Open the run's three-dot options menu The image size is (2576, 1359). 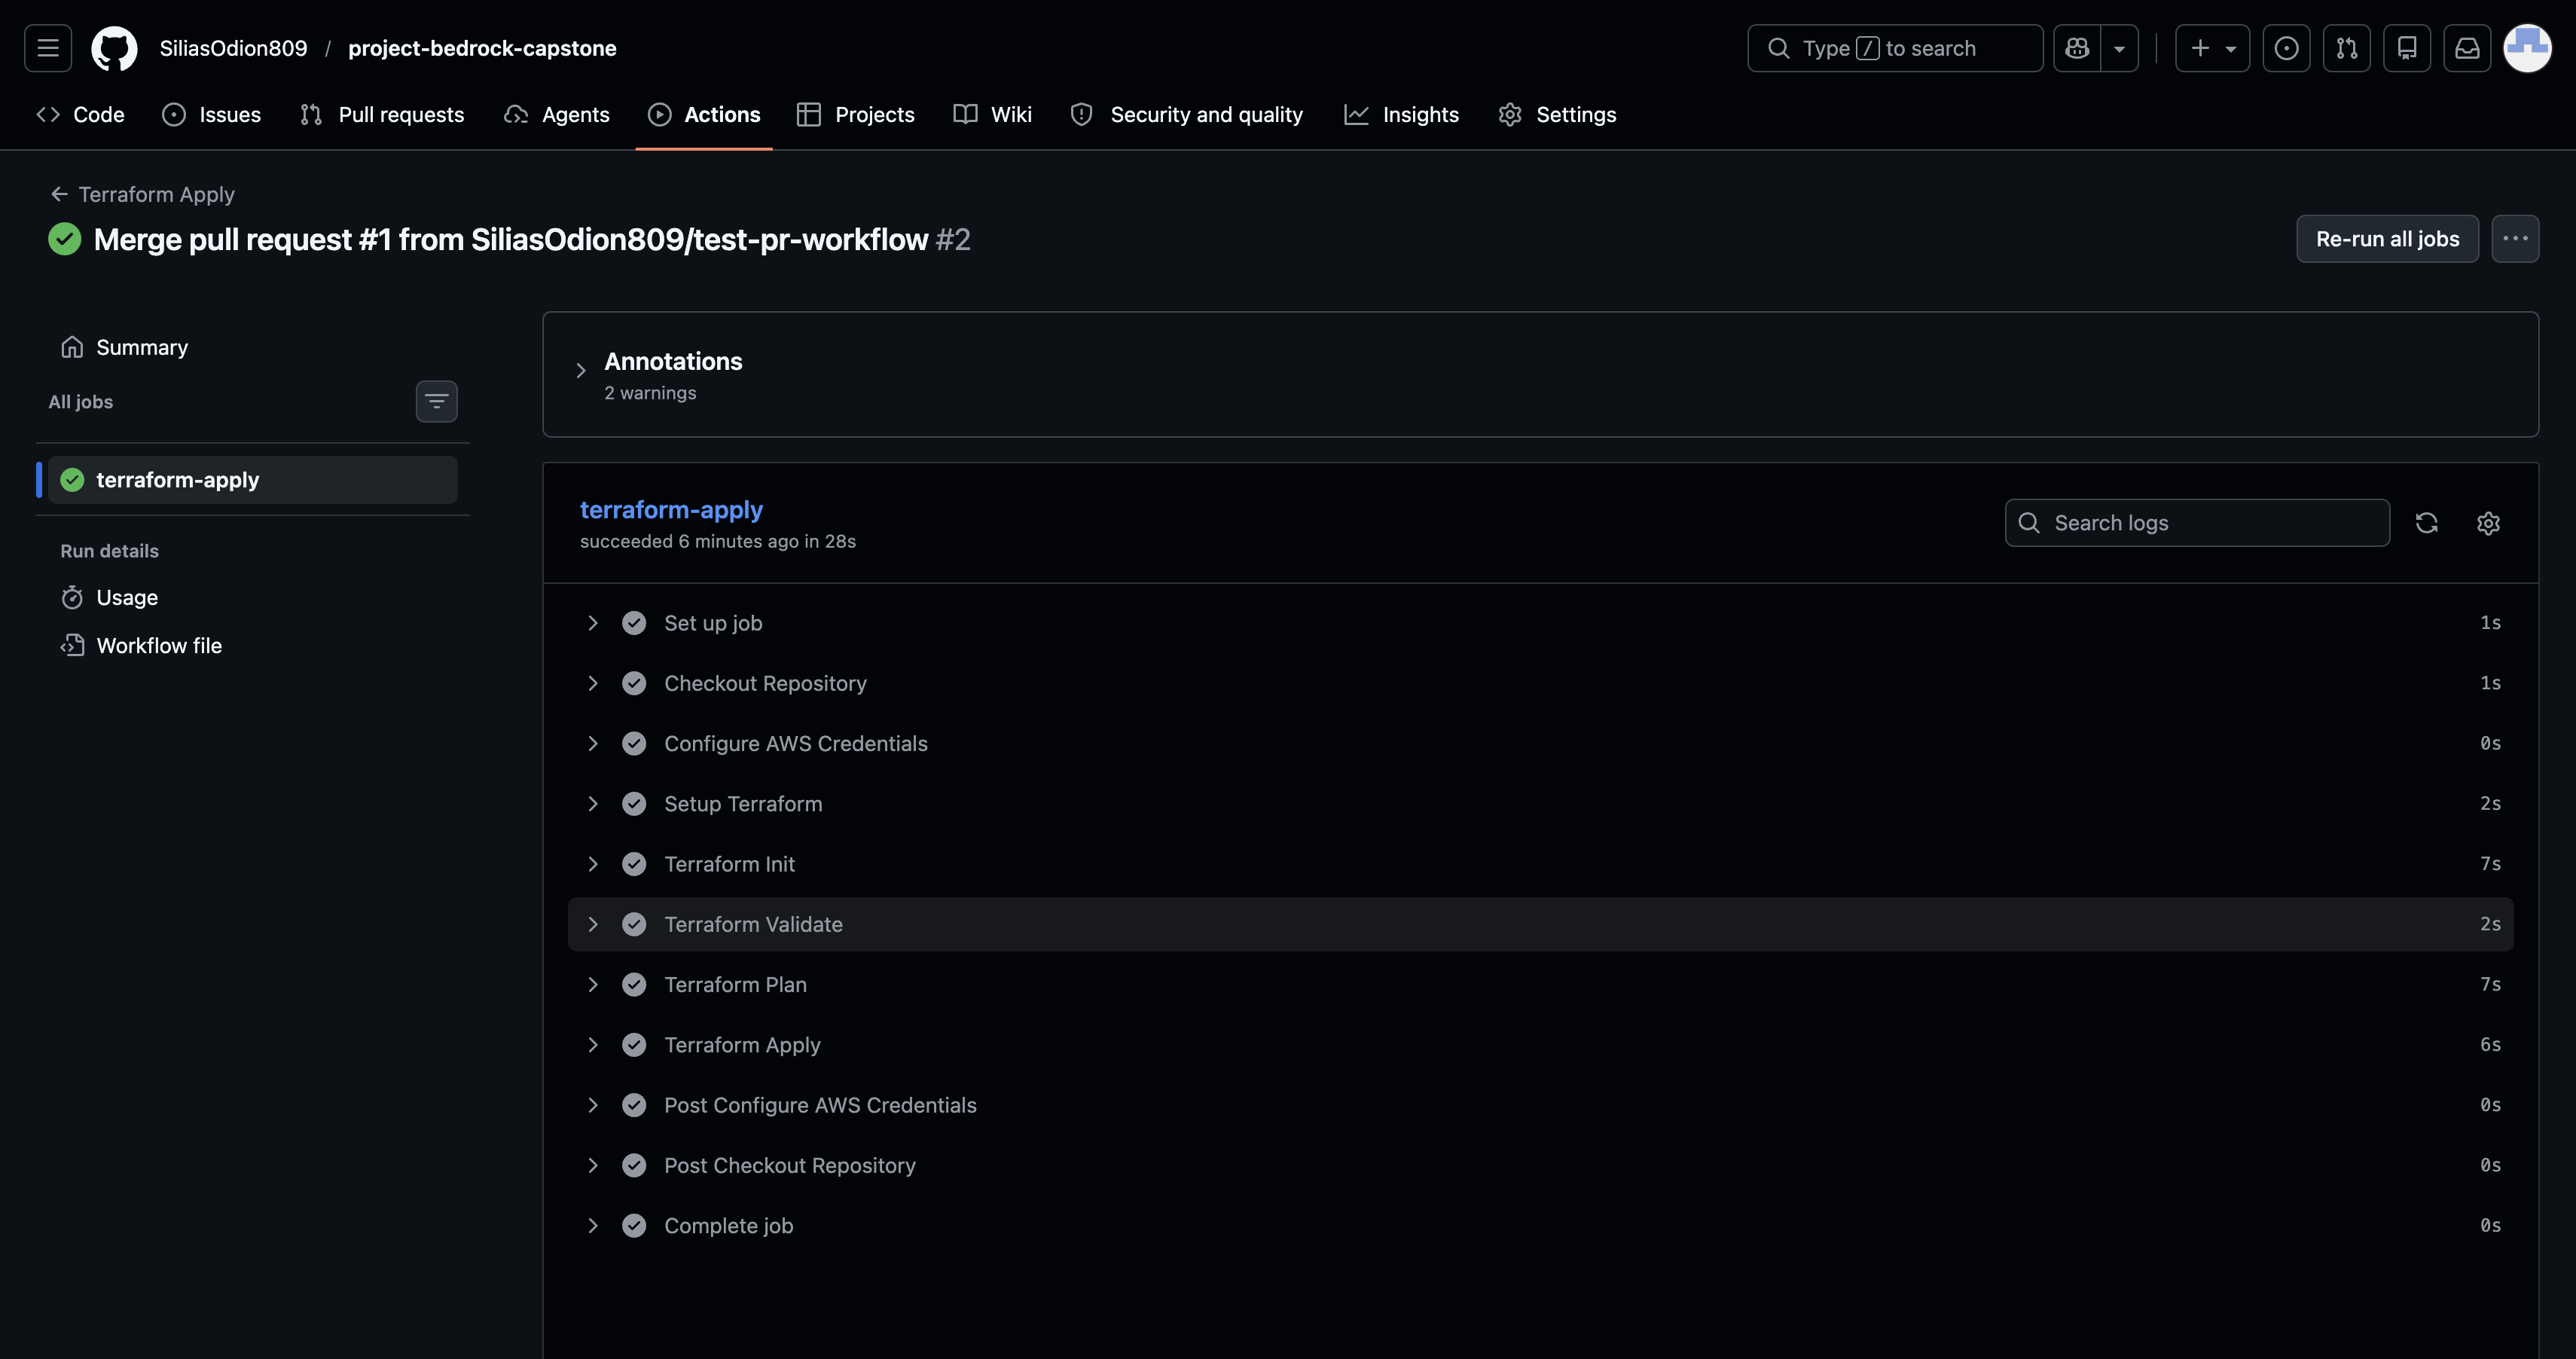2515,239
